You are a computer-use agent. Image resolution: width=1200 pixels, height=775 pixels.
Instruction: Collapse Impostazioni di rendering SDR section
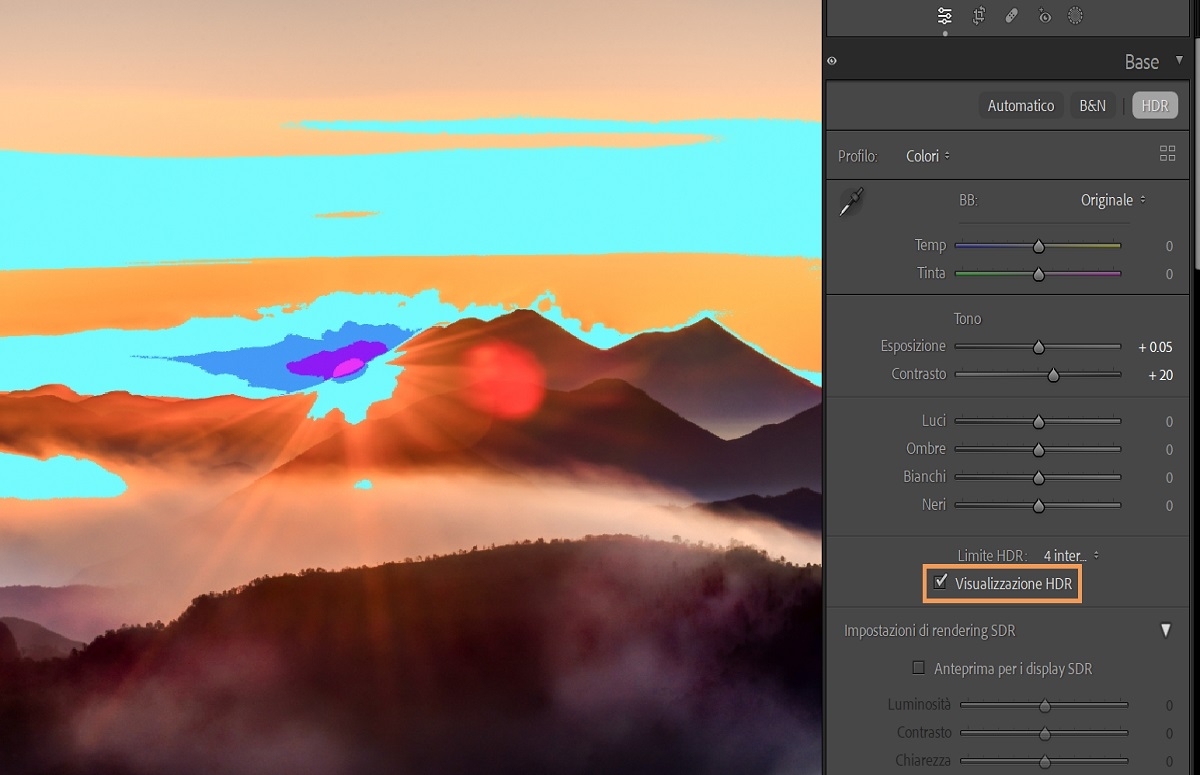(1165, 630)
